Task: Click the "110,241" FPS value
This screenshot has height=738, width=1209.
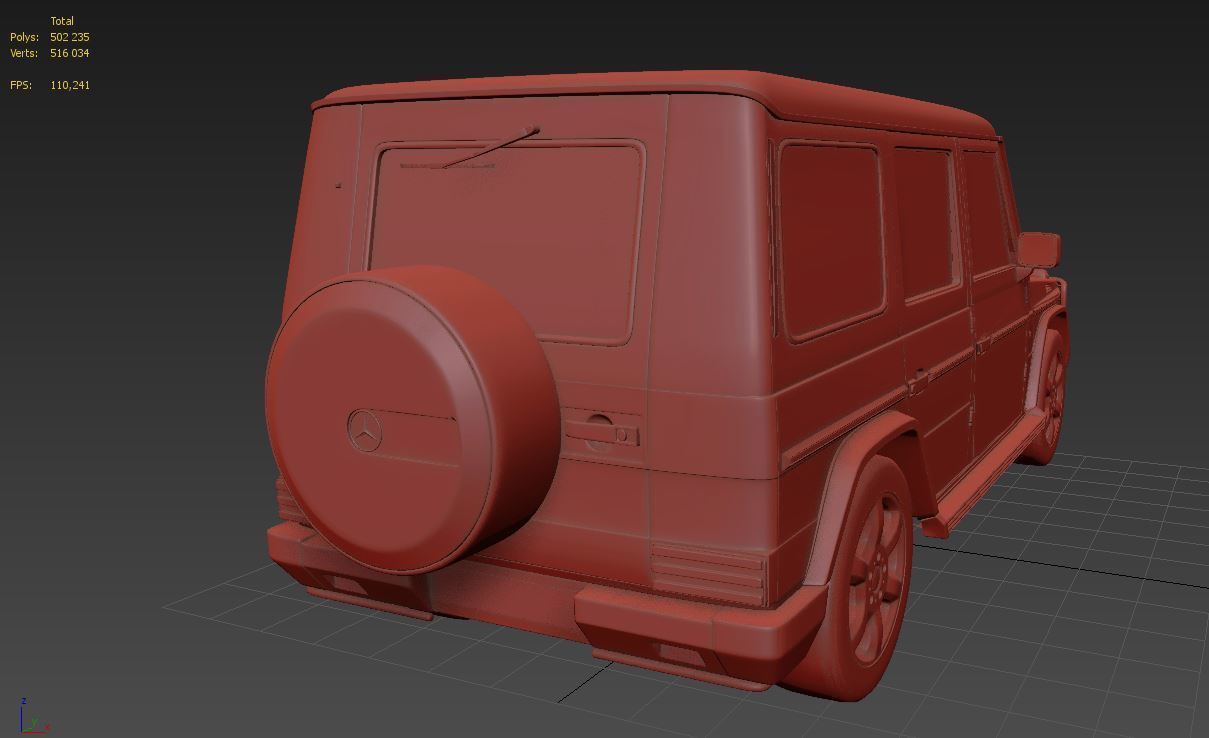Action: coord(70,85)
